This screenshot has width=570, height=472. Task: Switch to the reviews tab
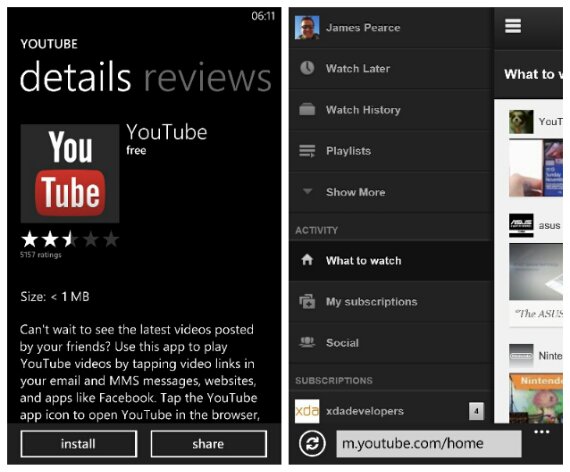(208, 77)
